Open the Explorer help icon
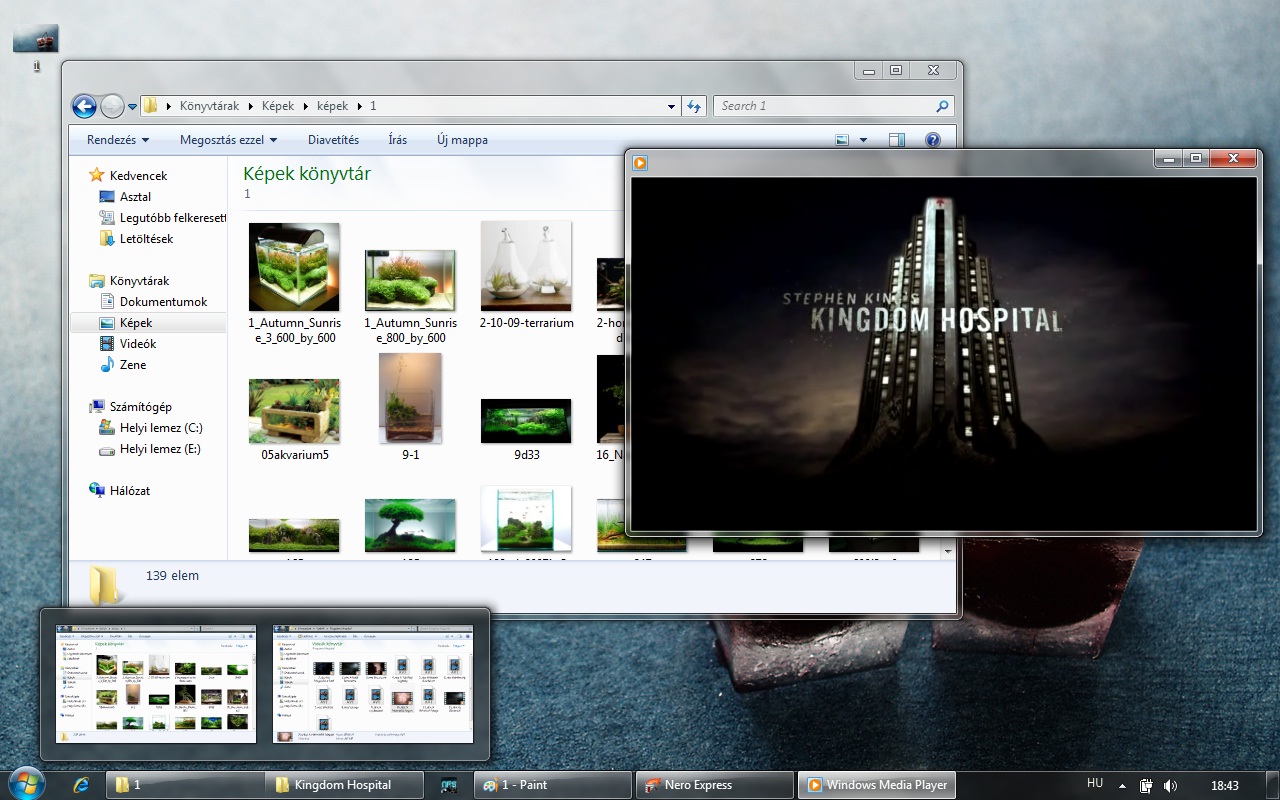Image resolution: width=1280 pixels, height=800 pixels. pos(932,140)
